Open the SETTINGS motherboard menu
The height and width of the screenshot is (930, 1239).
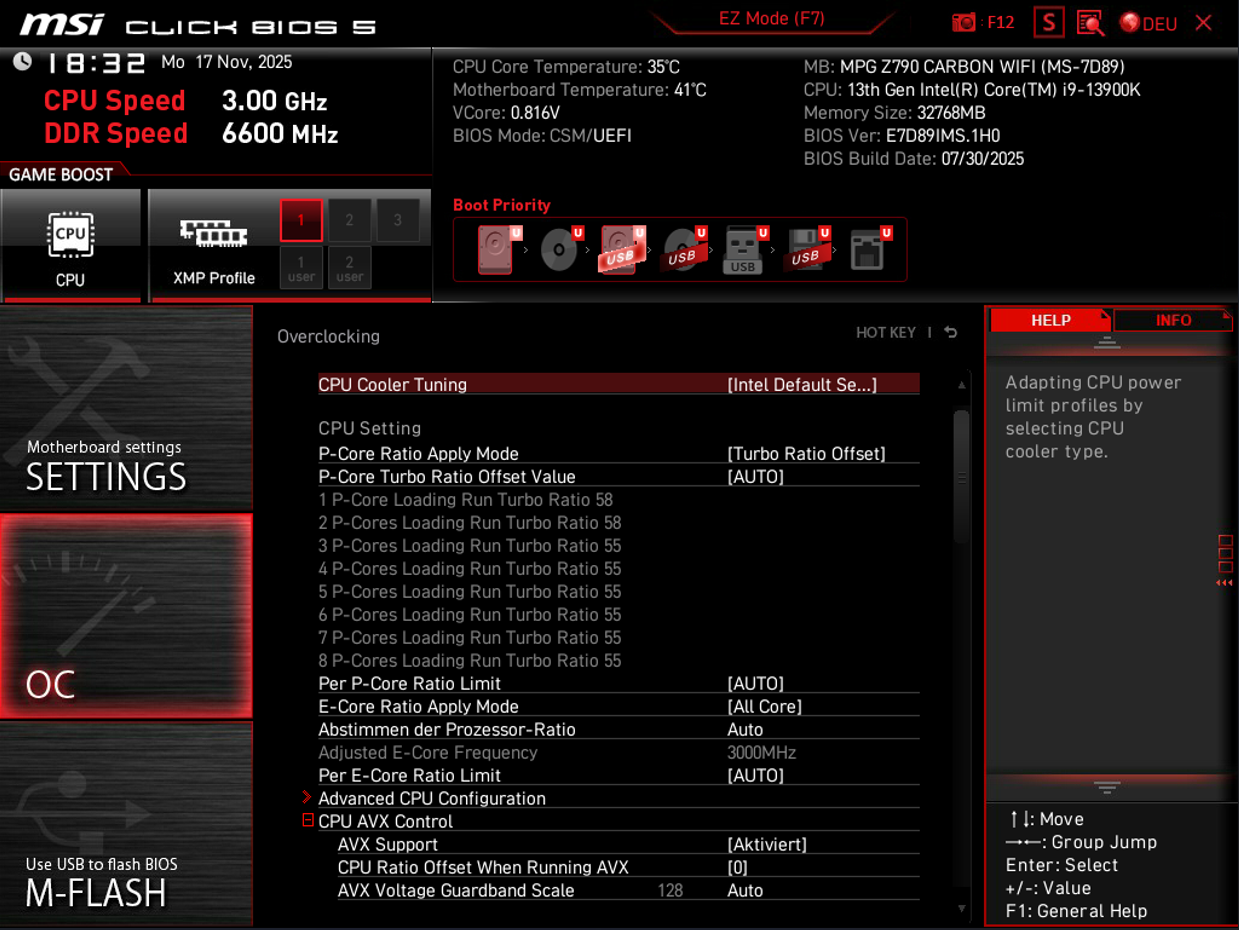(126, 409)
